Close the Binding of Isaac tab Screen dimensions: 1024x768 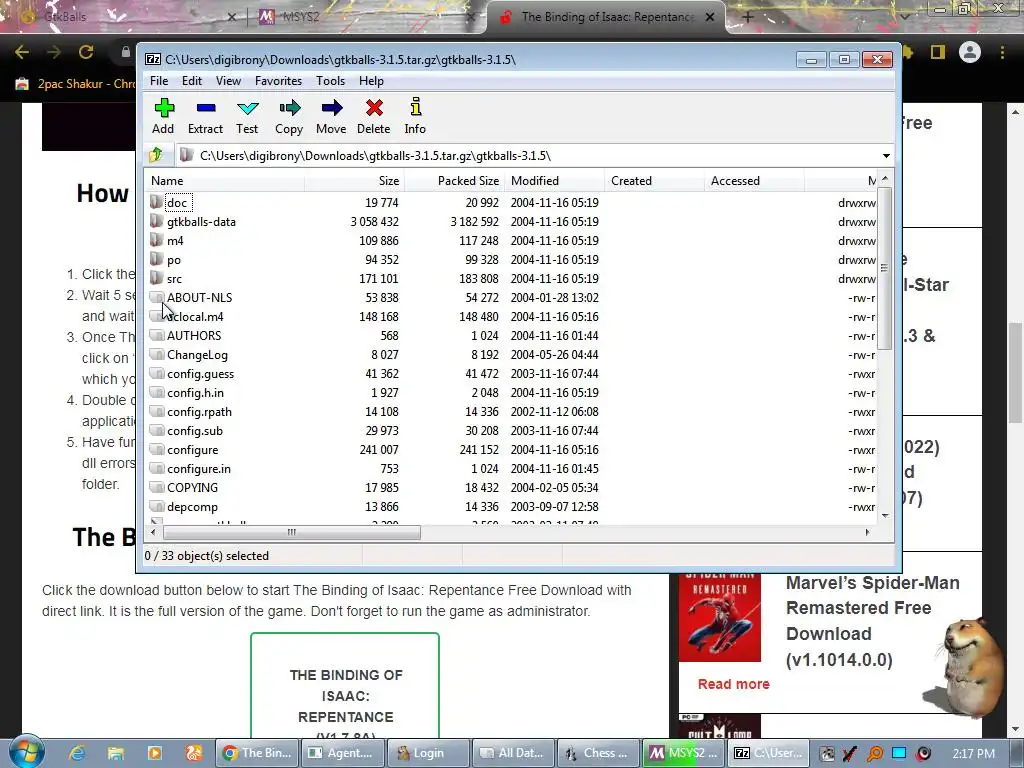pyautogui.click(x=710, y=17)
